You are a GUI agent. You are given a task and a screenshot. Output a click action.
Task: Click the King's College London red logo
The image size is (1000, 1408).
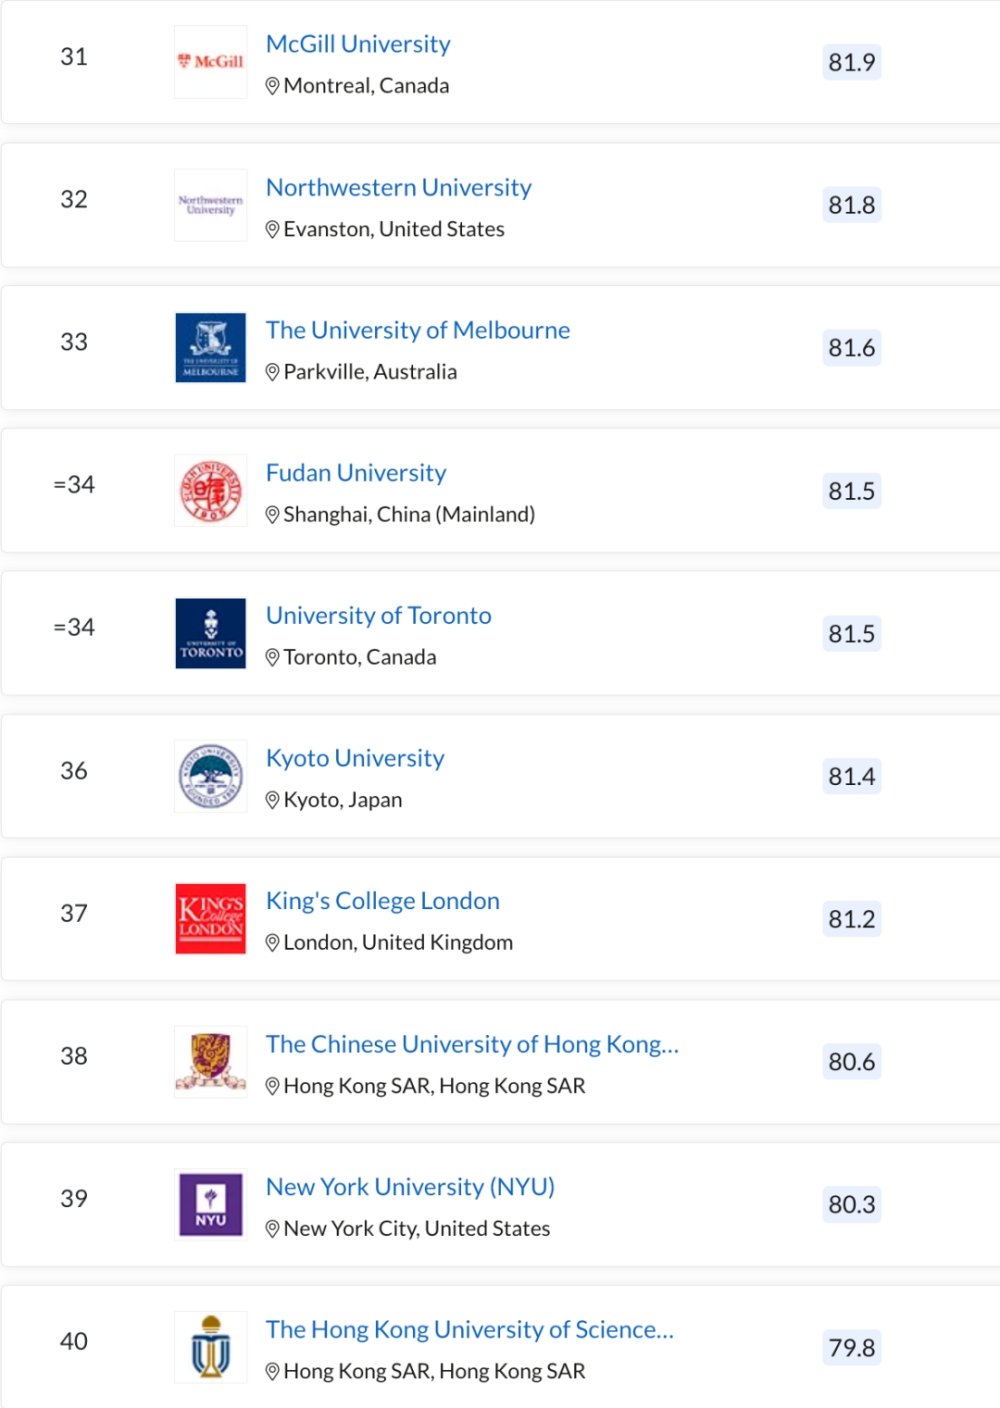[210, 919]
